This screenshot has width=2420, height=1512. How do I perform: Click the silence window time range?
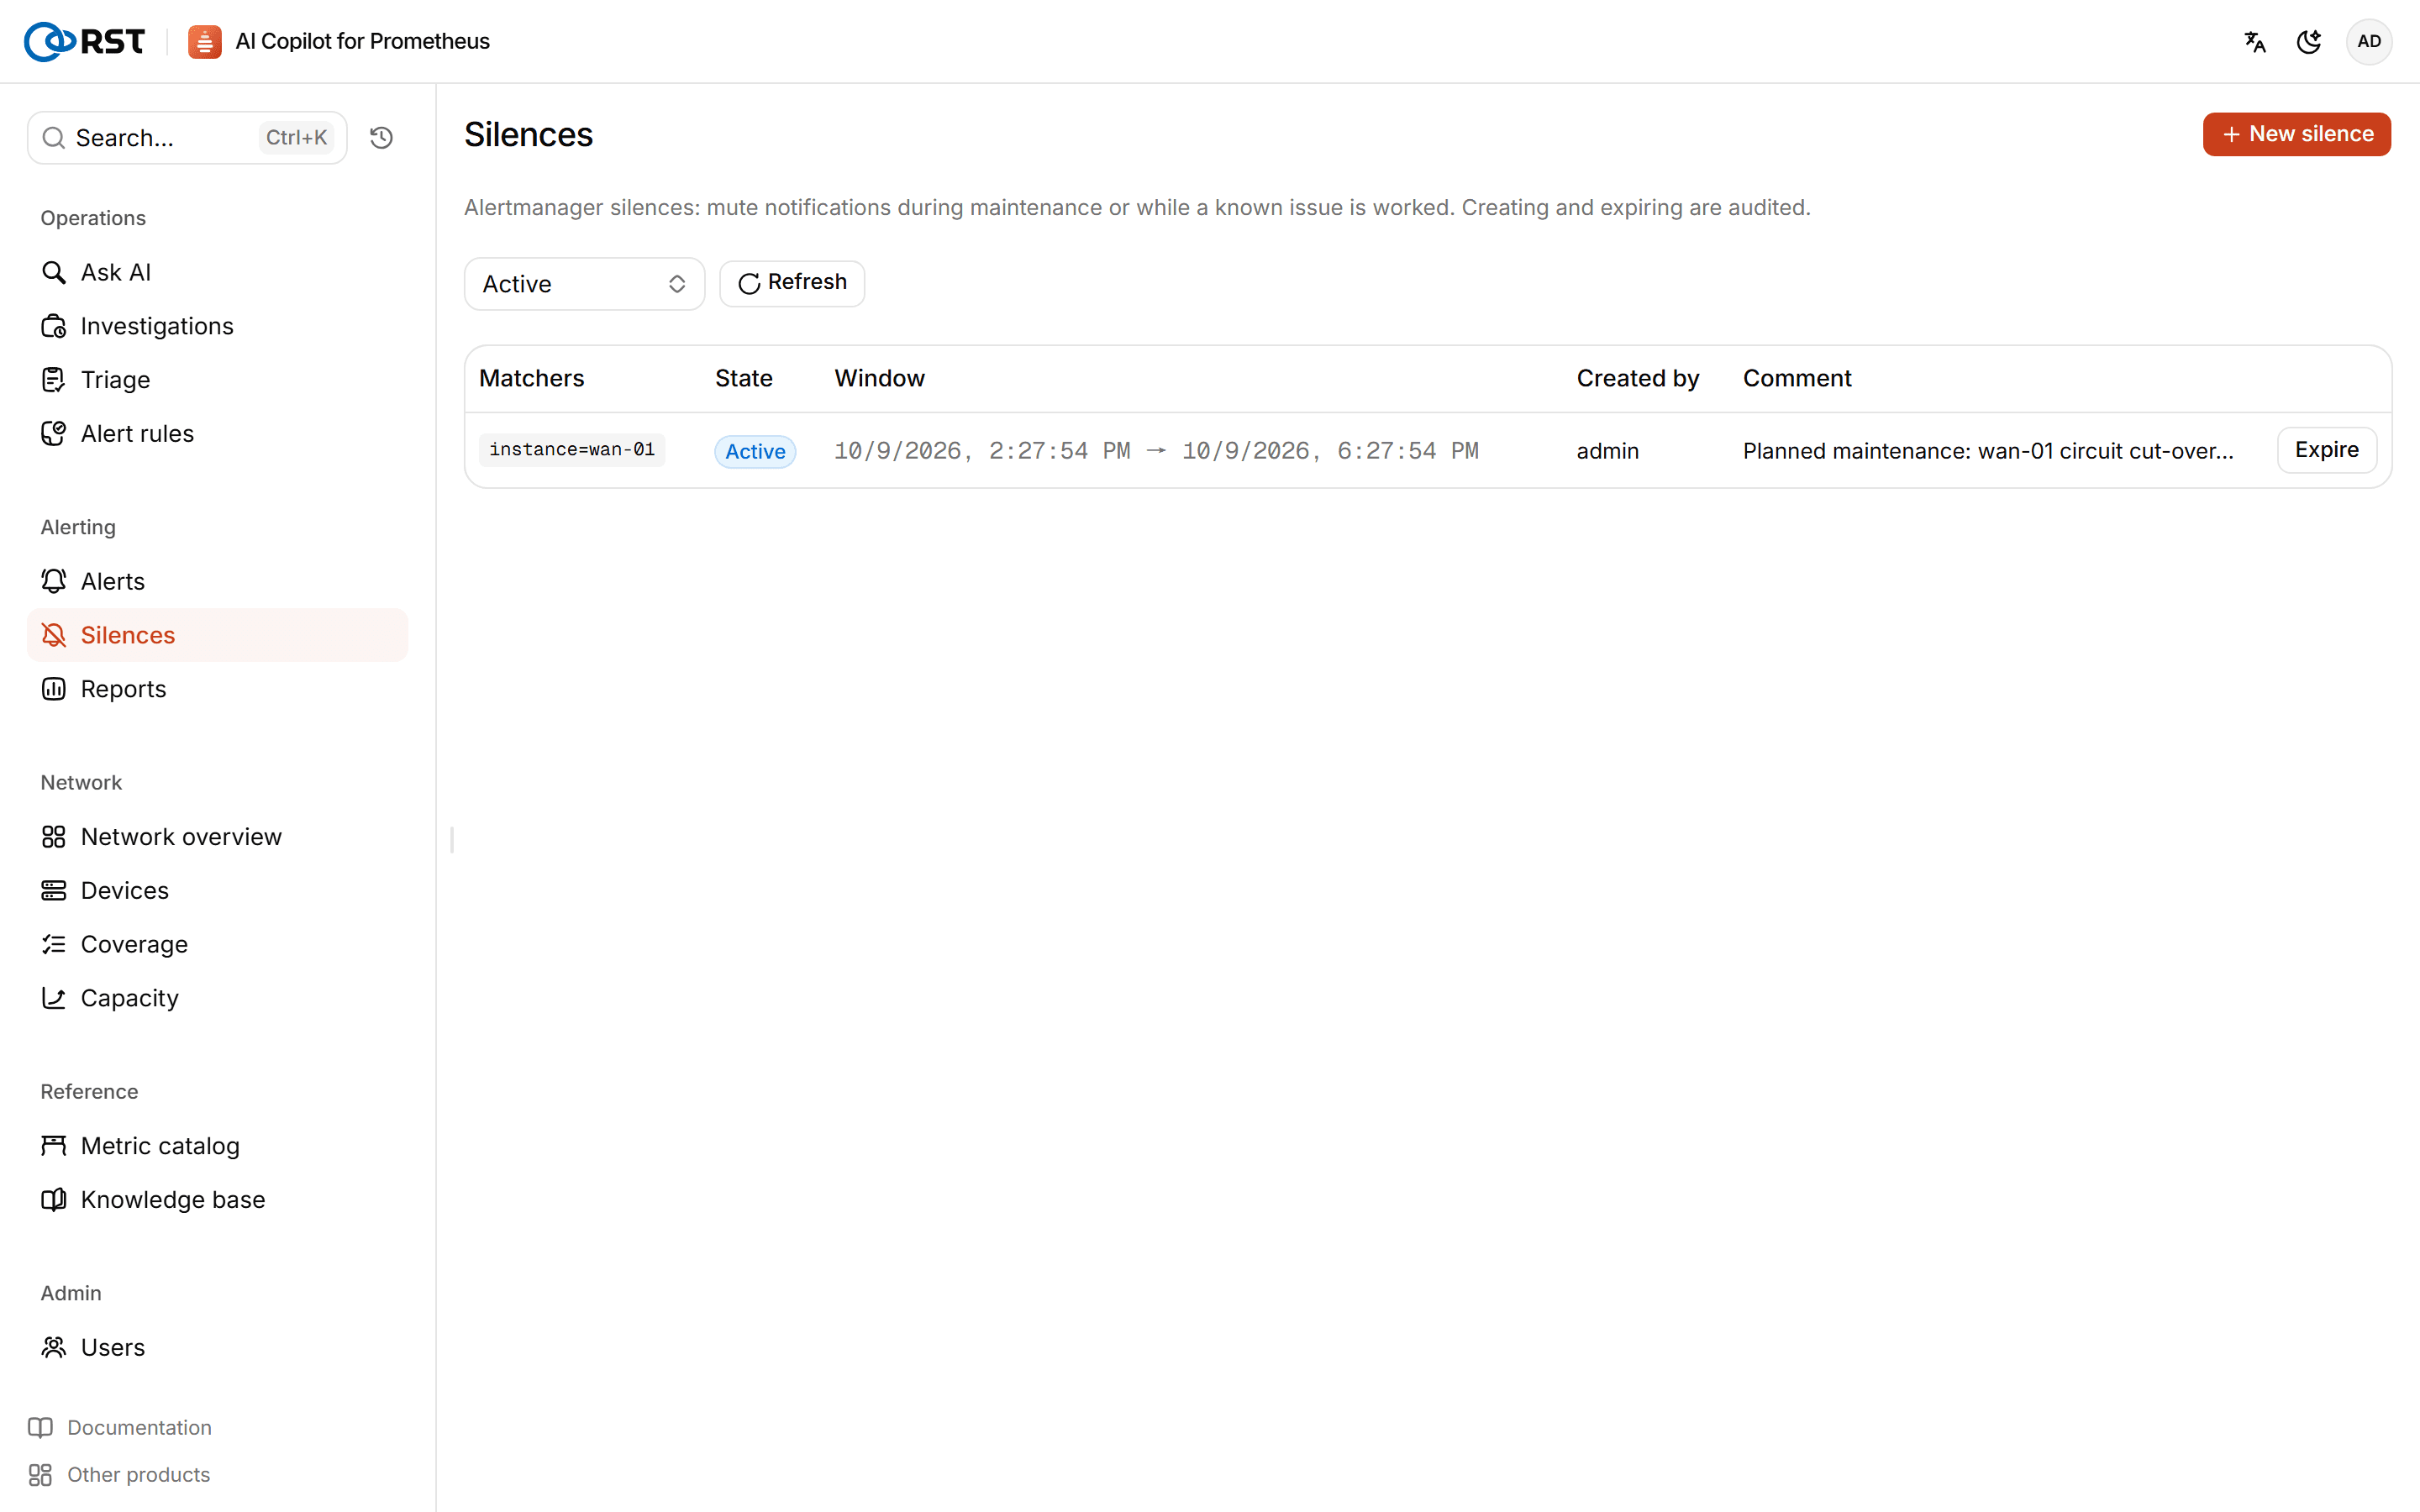tap(1156, 451)
